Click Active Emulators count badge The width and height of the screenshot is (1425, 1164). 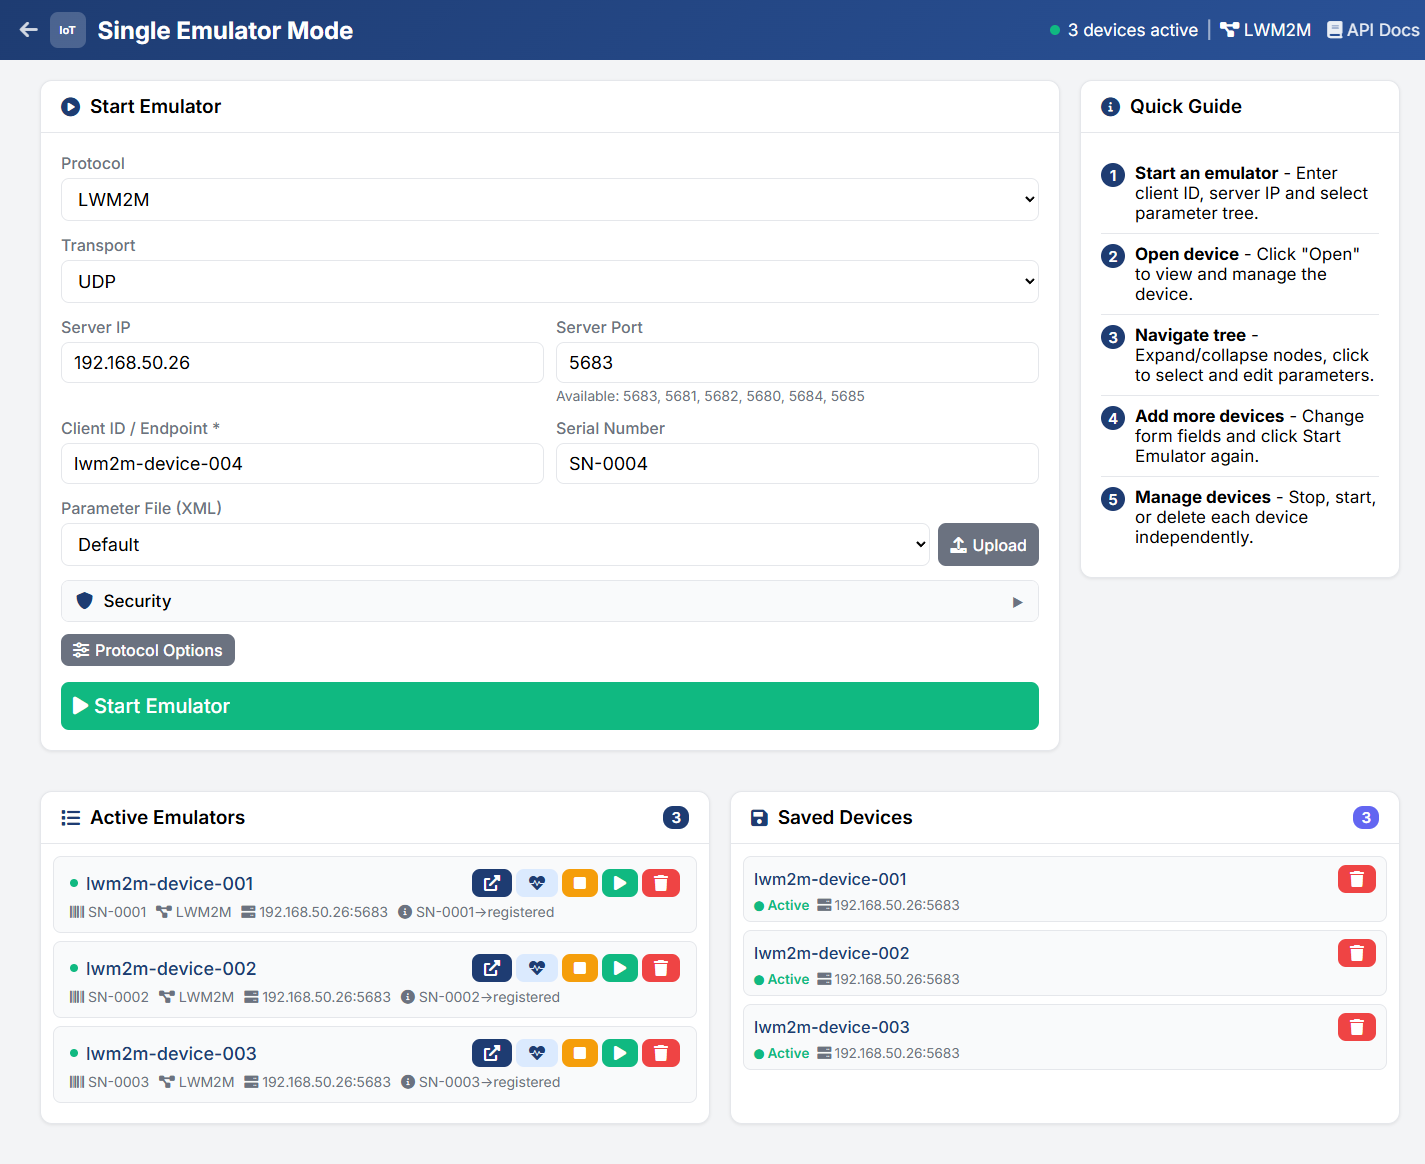pos(676,818)
